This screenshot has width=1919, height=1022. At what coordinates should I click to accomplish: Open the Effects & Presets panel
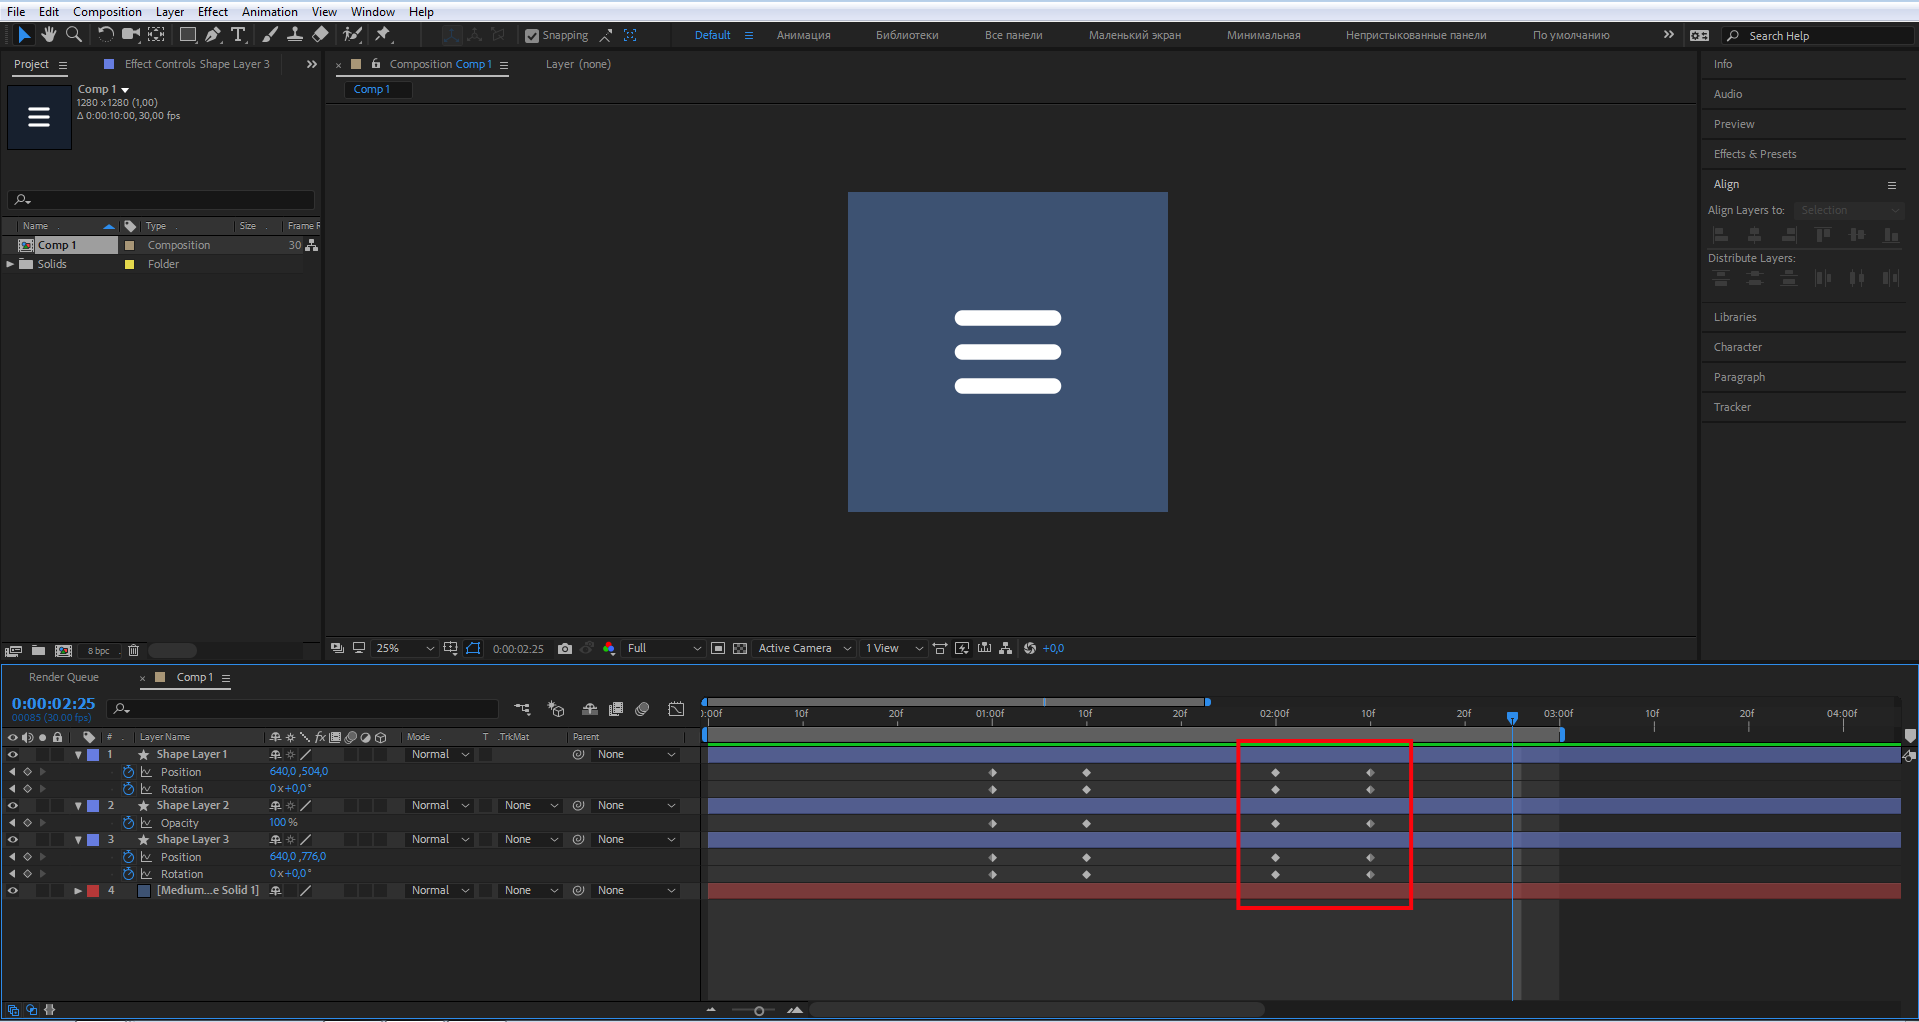tap(1755, 154)
